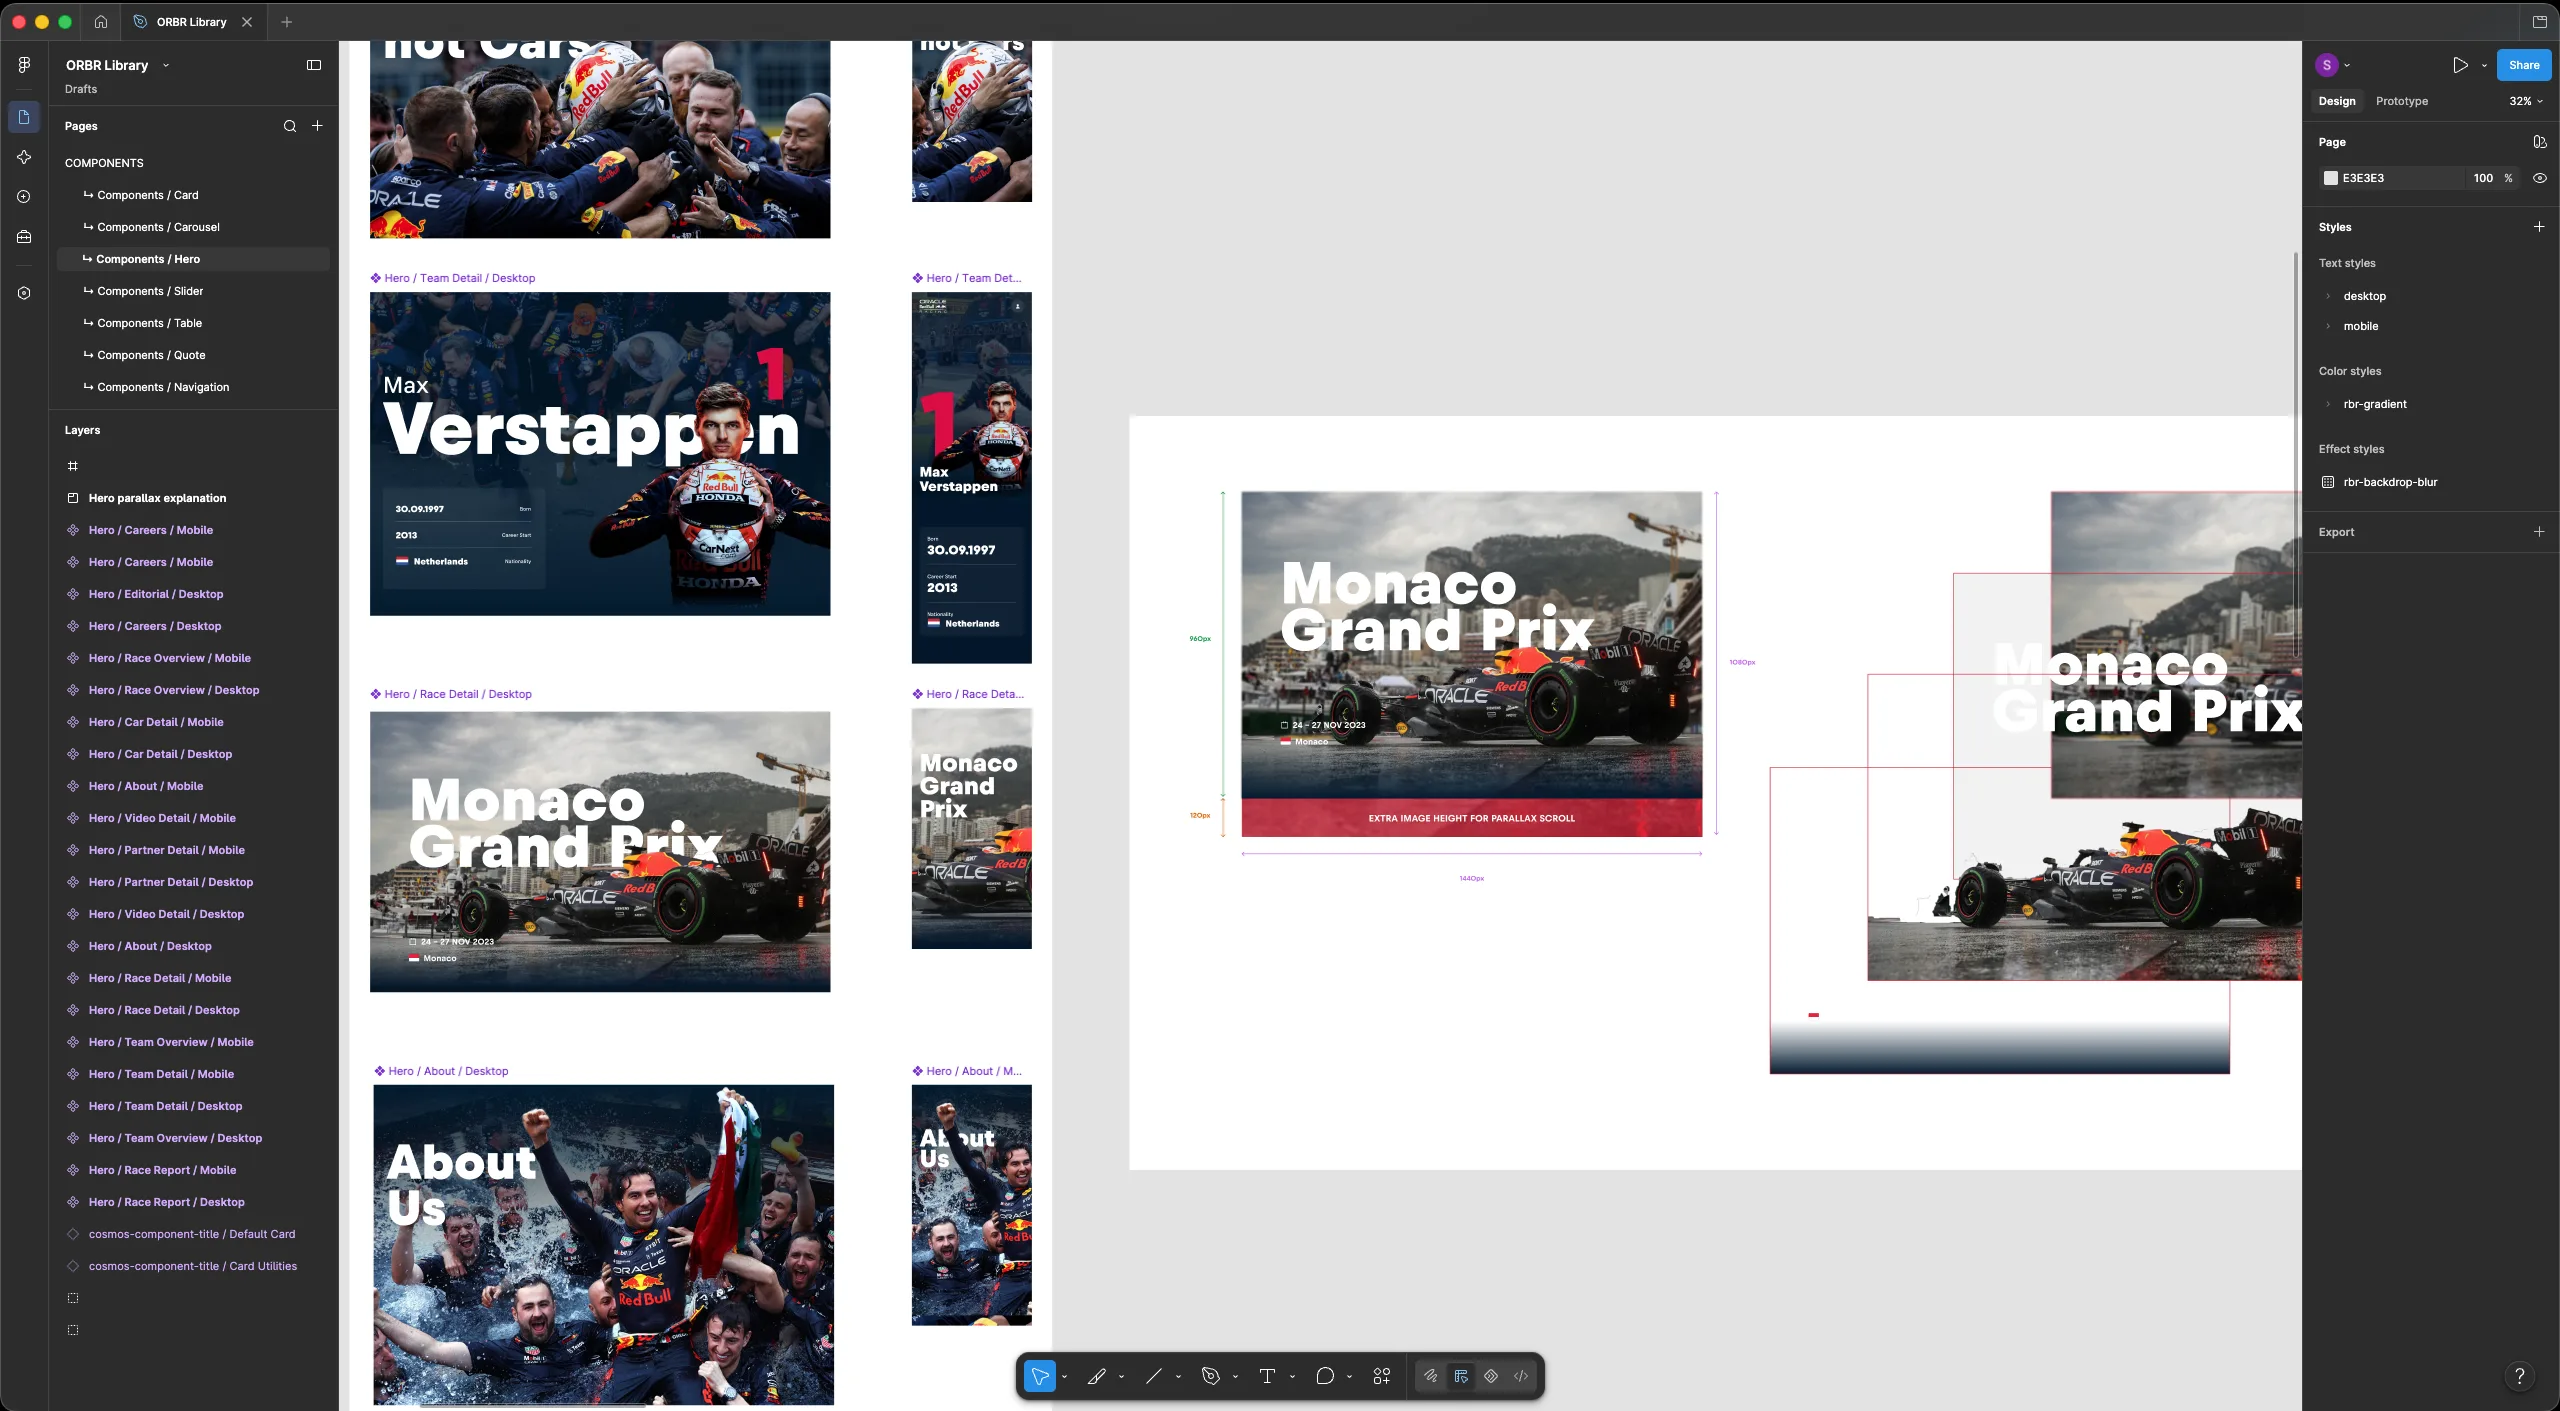Viewport: 2560px width, 1411px height.
Task: Select the Line tool in the toolbar
Action: pos(1153,1377)
